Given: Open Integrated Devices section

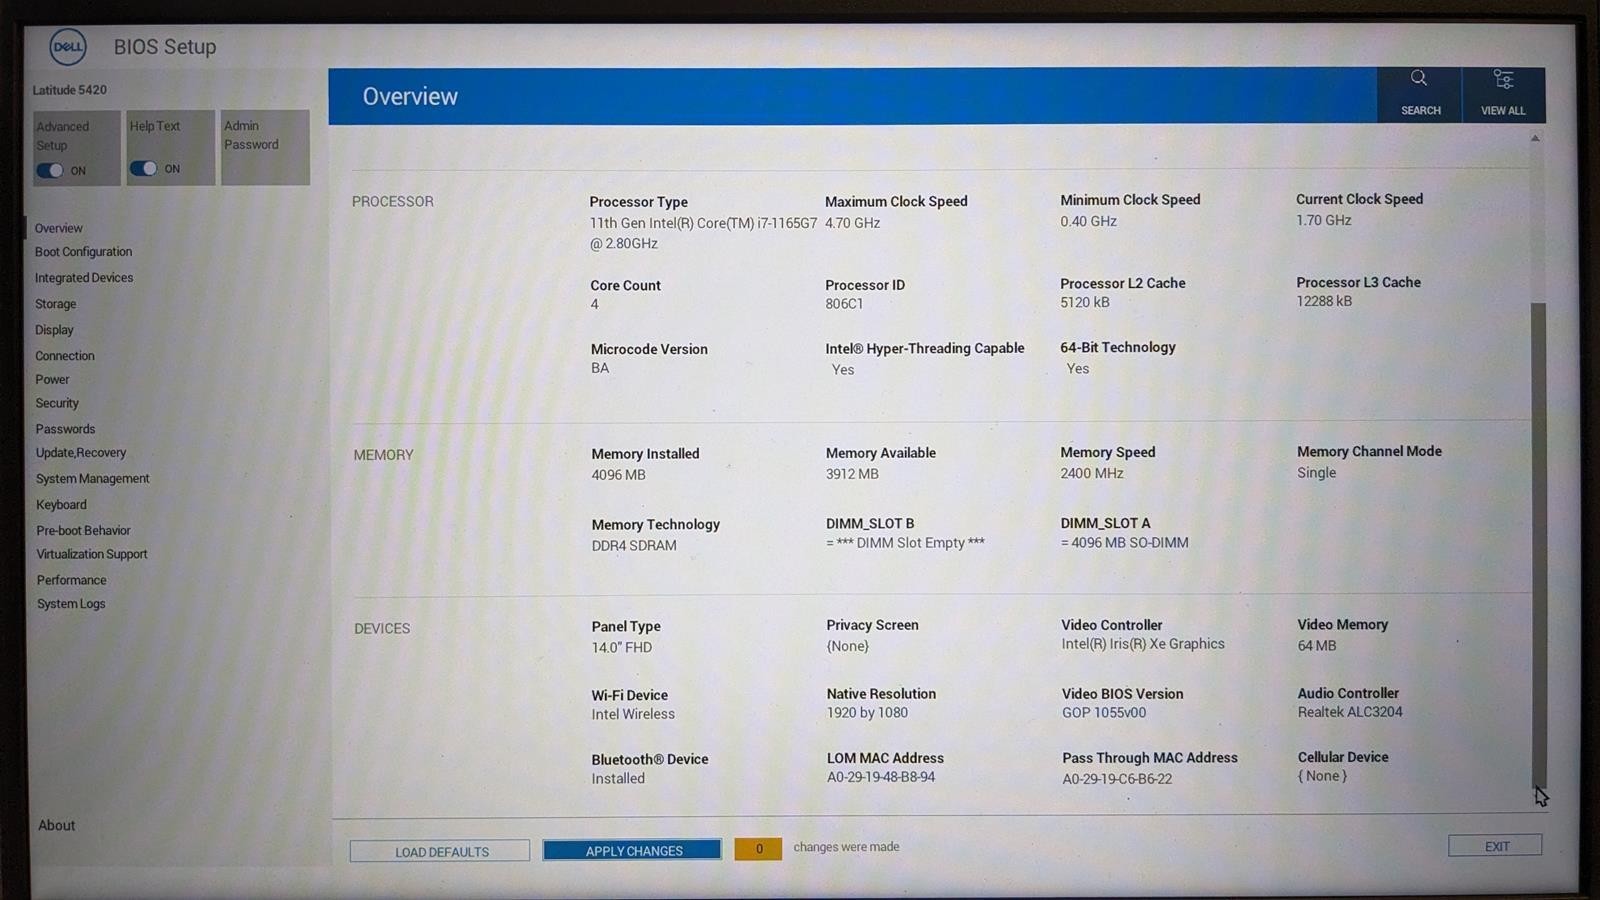Looking at the screenshot, I should tap(84, 278).
